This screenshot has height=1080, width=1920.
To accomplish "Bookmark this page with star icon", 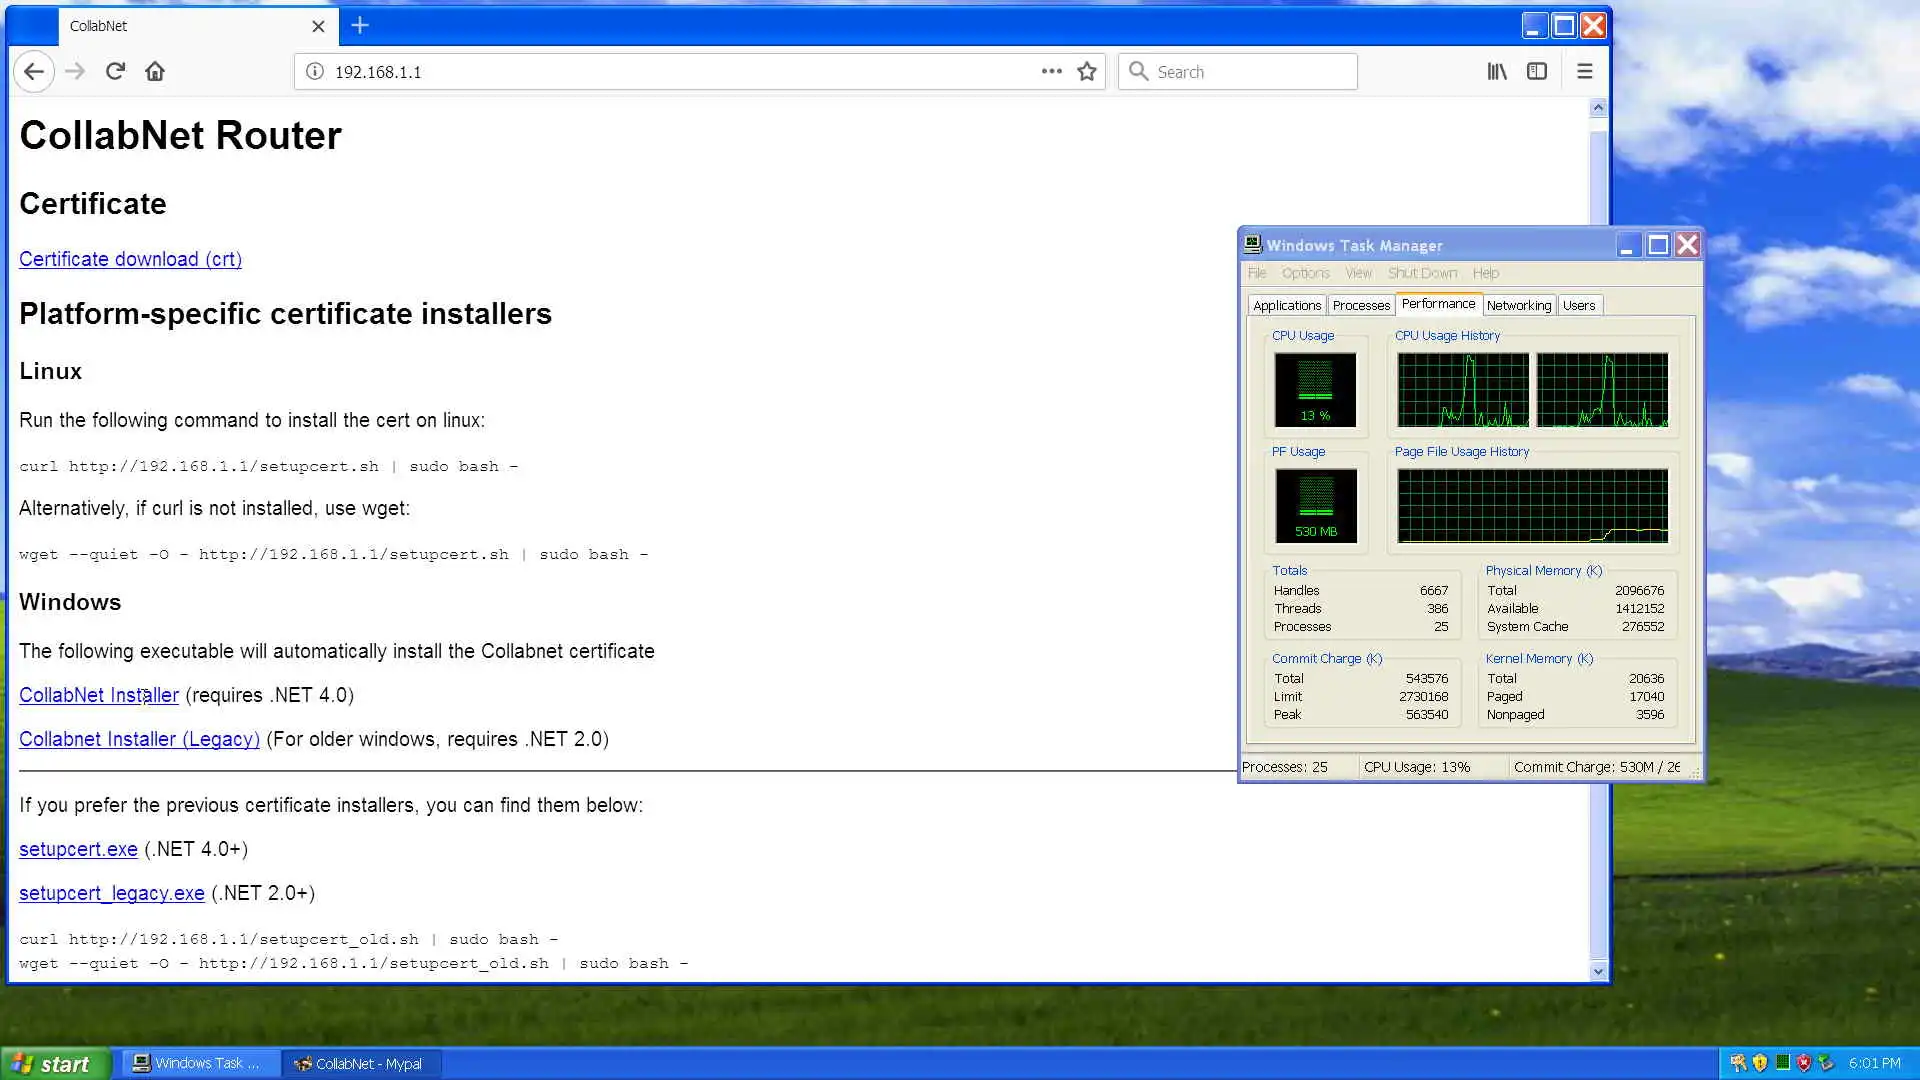I will pyautogui.click(x=1087, y=71).
